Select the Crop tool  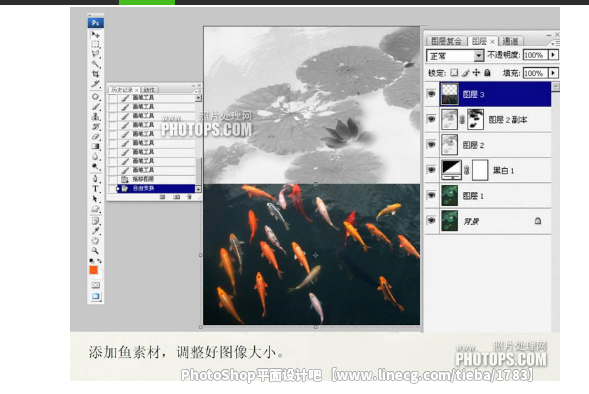click(95, 74)
